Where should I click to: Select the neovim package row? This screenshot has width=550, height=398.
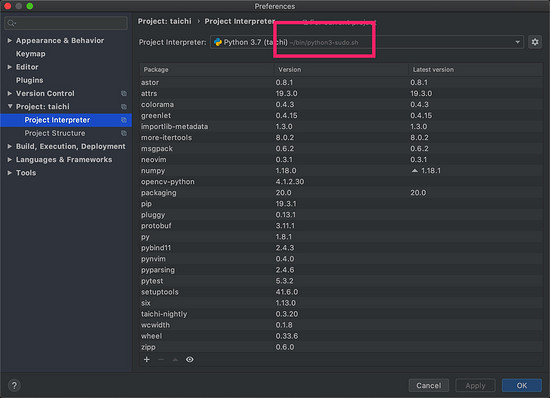[x=341, y=160]
